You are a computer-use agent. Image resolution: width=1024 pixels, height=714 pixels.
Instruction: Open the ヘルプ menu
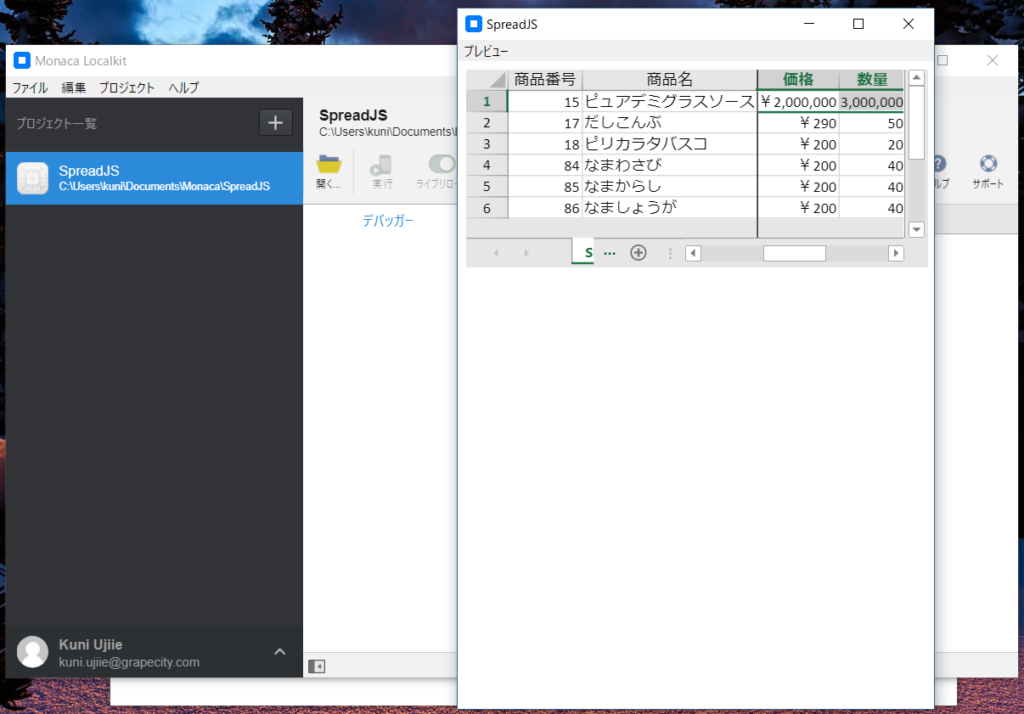tap(184, 88)
